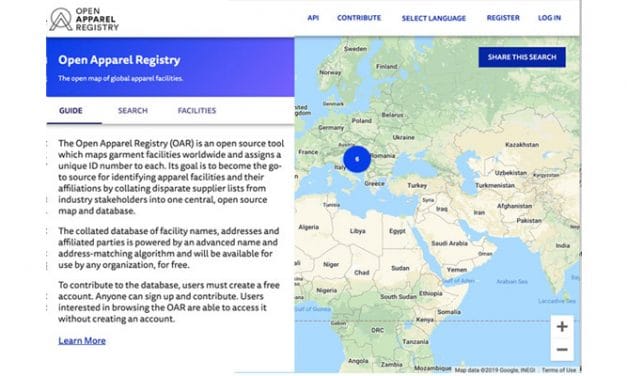The width and height of the screenshot is (627, 376).
Task: Click the 'Pakistan' label on the map
Action: 529,220
